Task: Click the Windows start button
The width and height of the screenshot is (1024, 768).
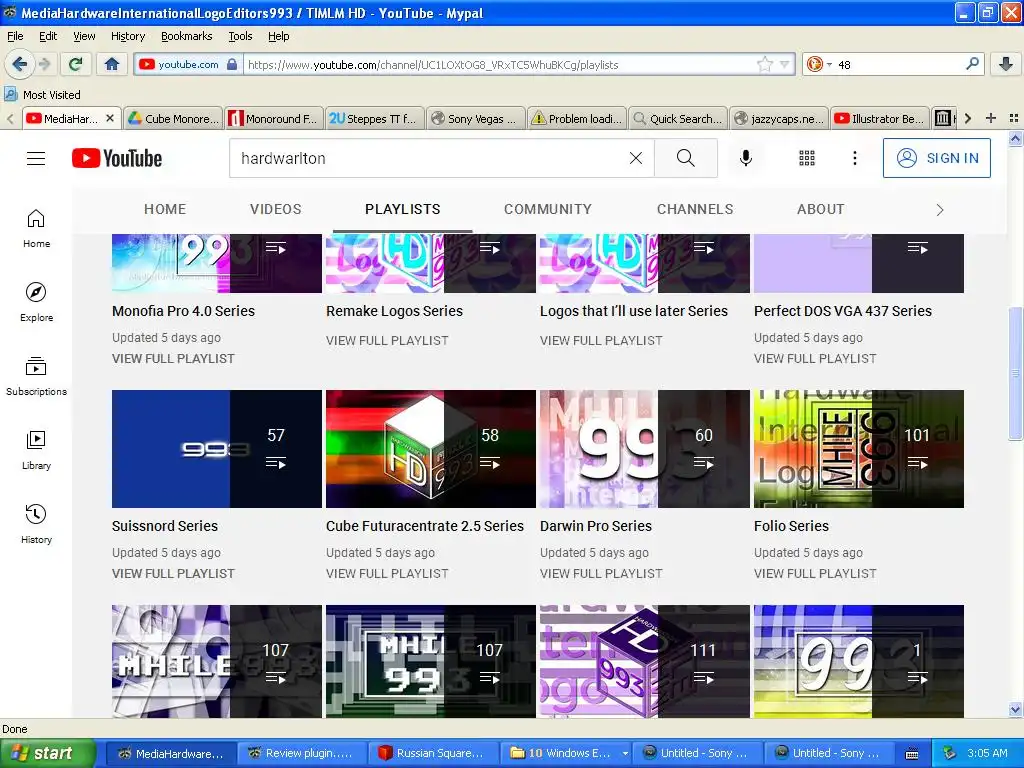Action: 48,753
